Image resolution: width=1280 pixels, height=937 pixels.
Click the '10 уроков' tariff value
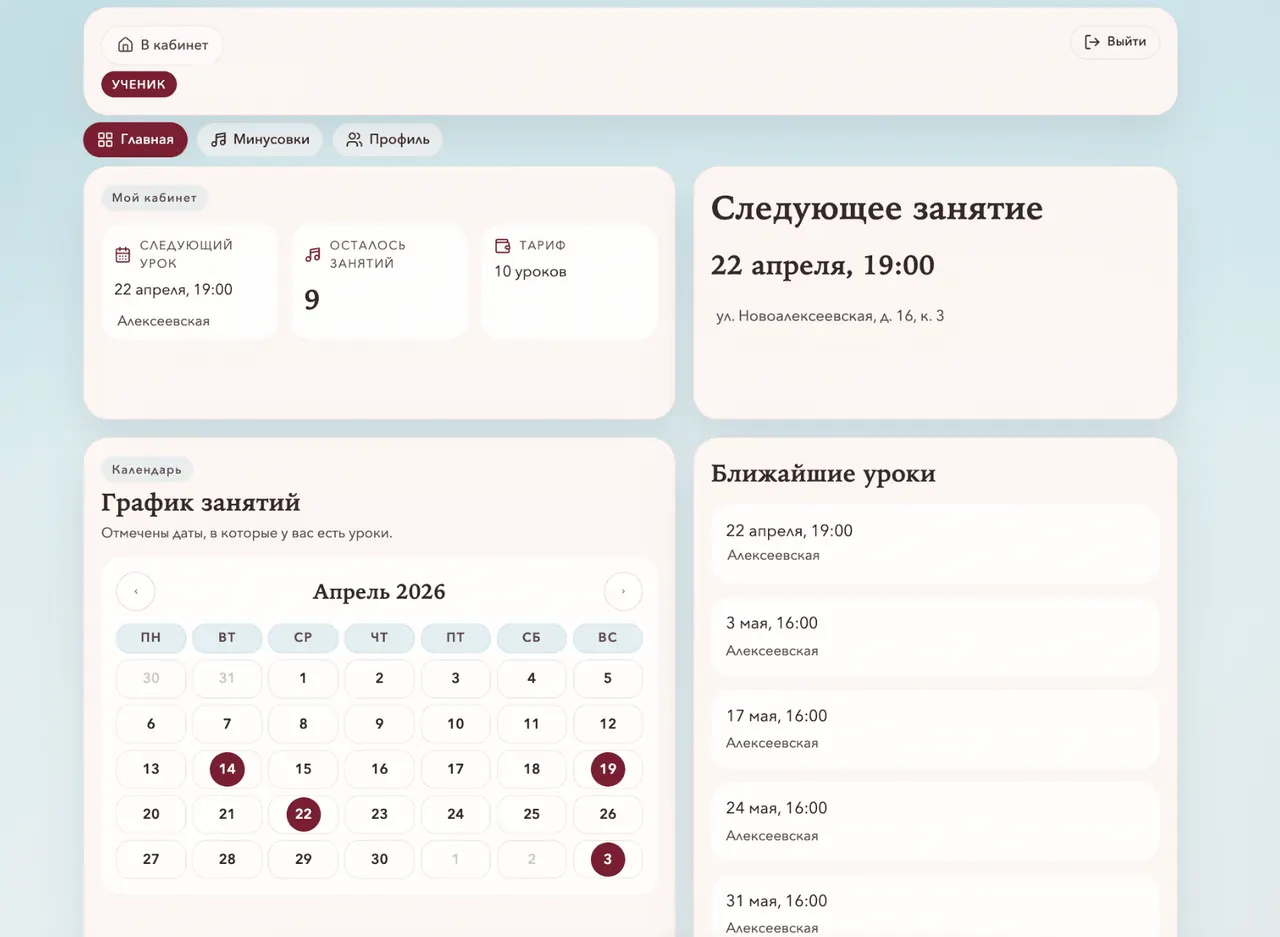click(x=530, y=272)
